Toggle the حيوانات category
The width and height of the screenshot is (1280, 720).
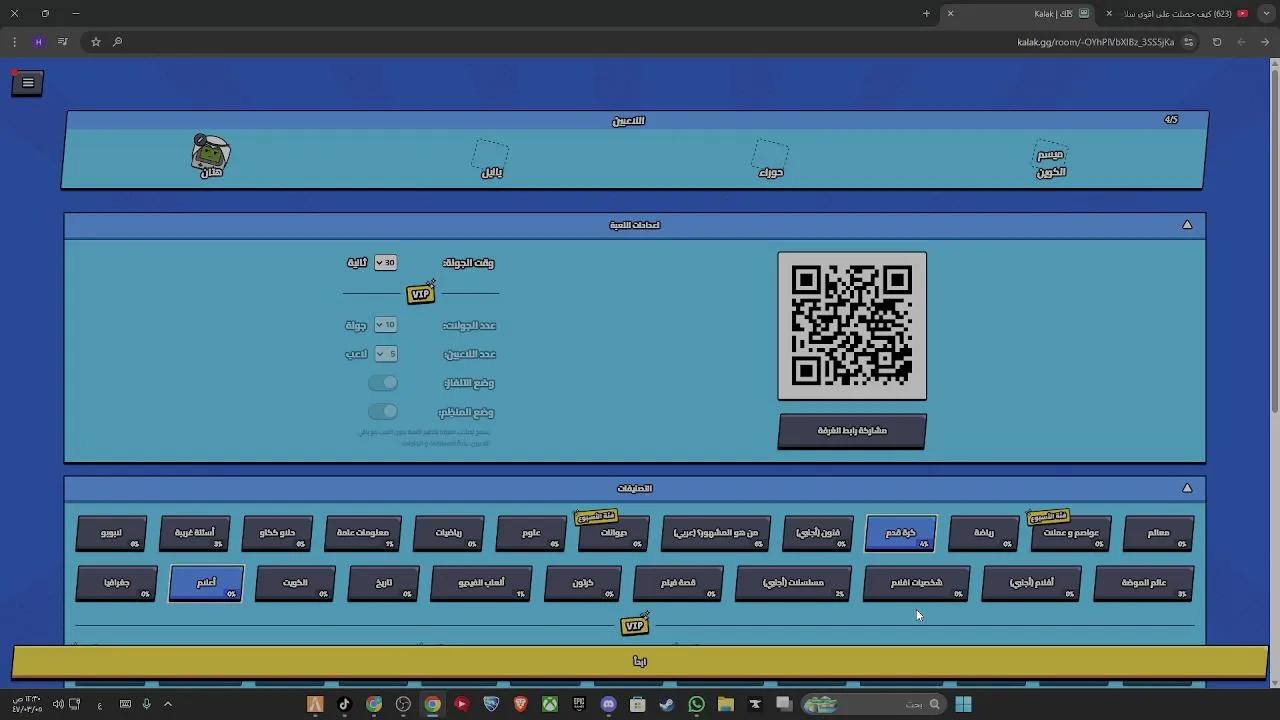tap(613, 533)
